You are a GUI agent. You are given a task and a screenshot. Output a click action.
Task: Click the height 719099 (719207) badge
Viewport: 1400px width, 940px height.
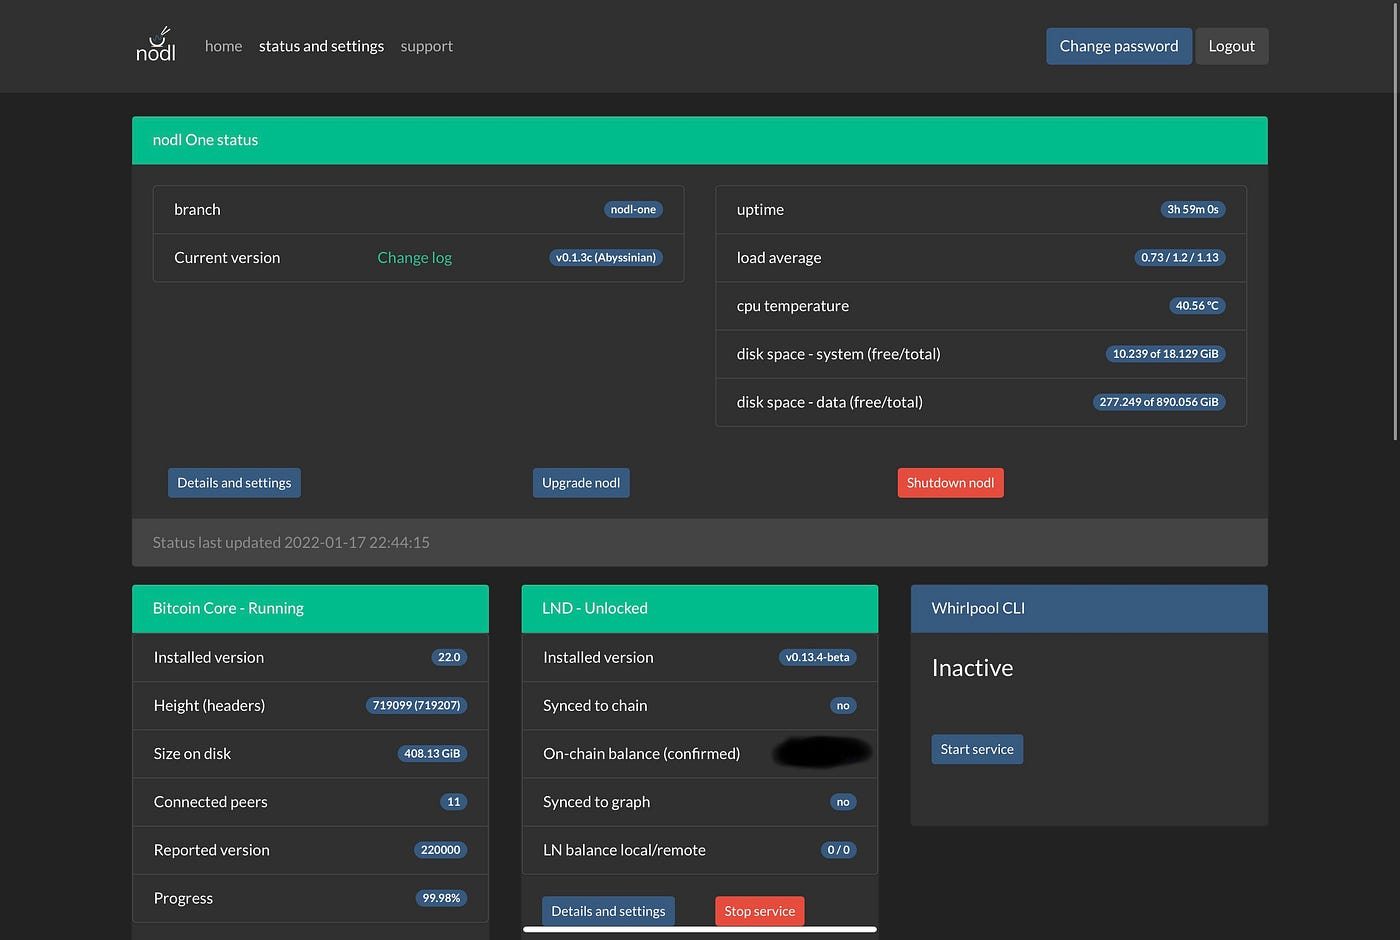[416, 705]
